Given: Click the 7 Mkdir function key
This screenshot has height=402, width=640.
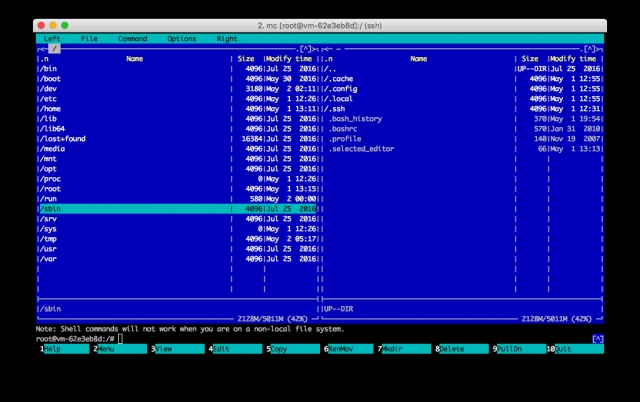Looking at the screenshot, I should [404, 349].
